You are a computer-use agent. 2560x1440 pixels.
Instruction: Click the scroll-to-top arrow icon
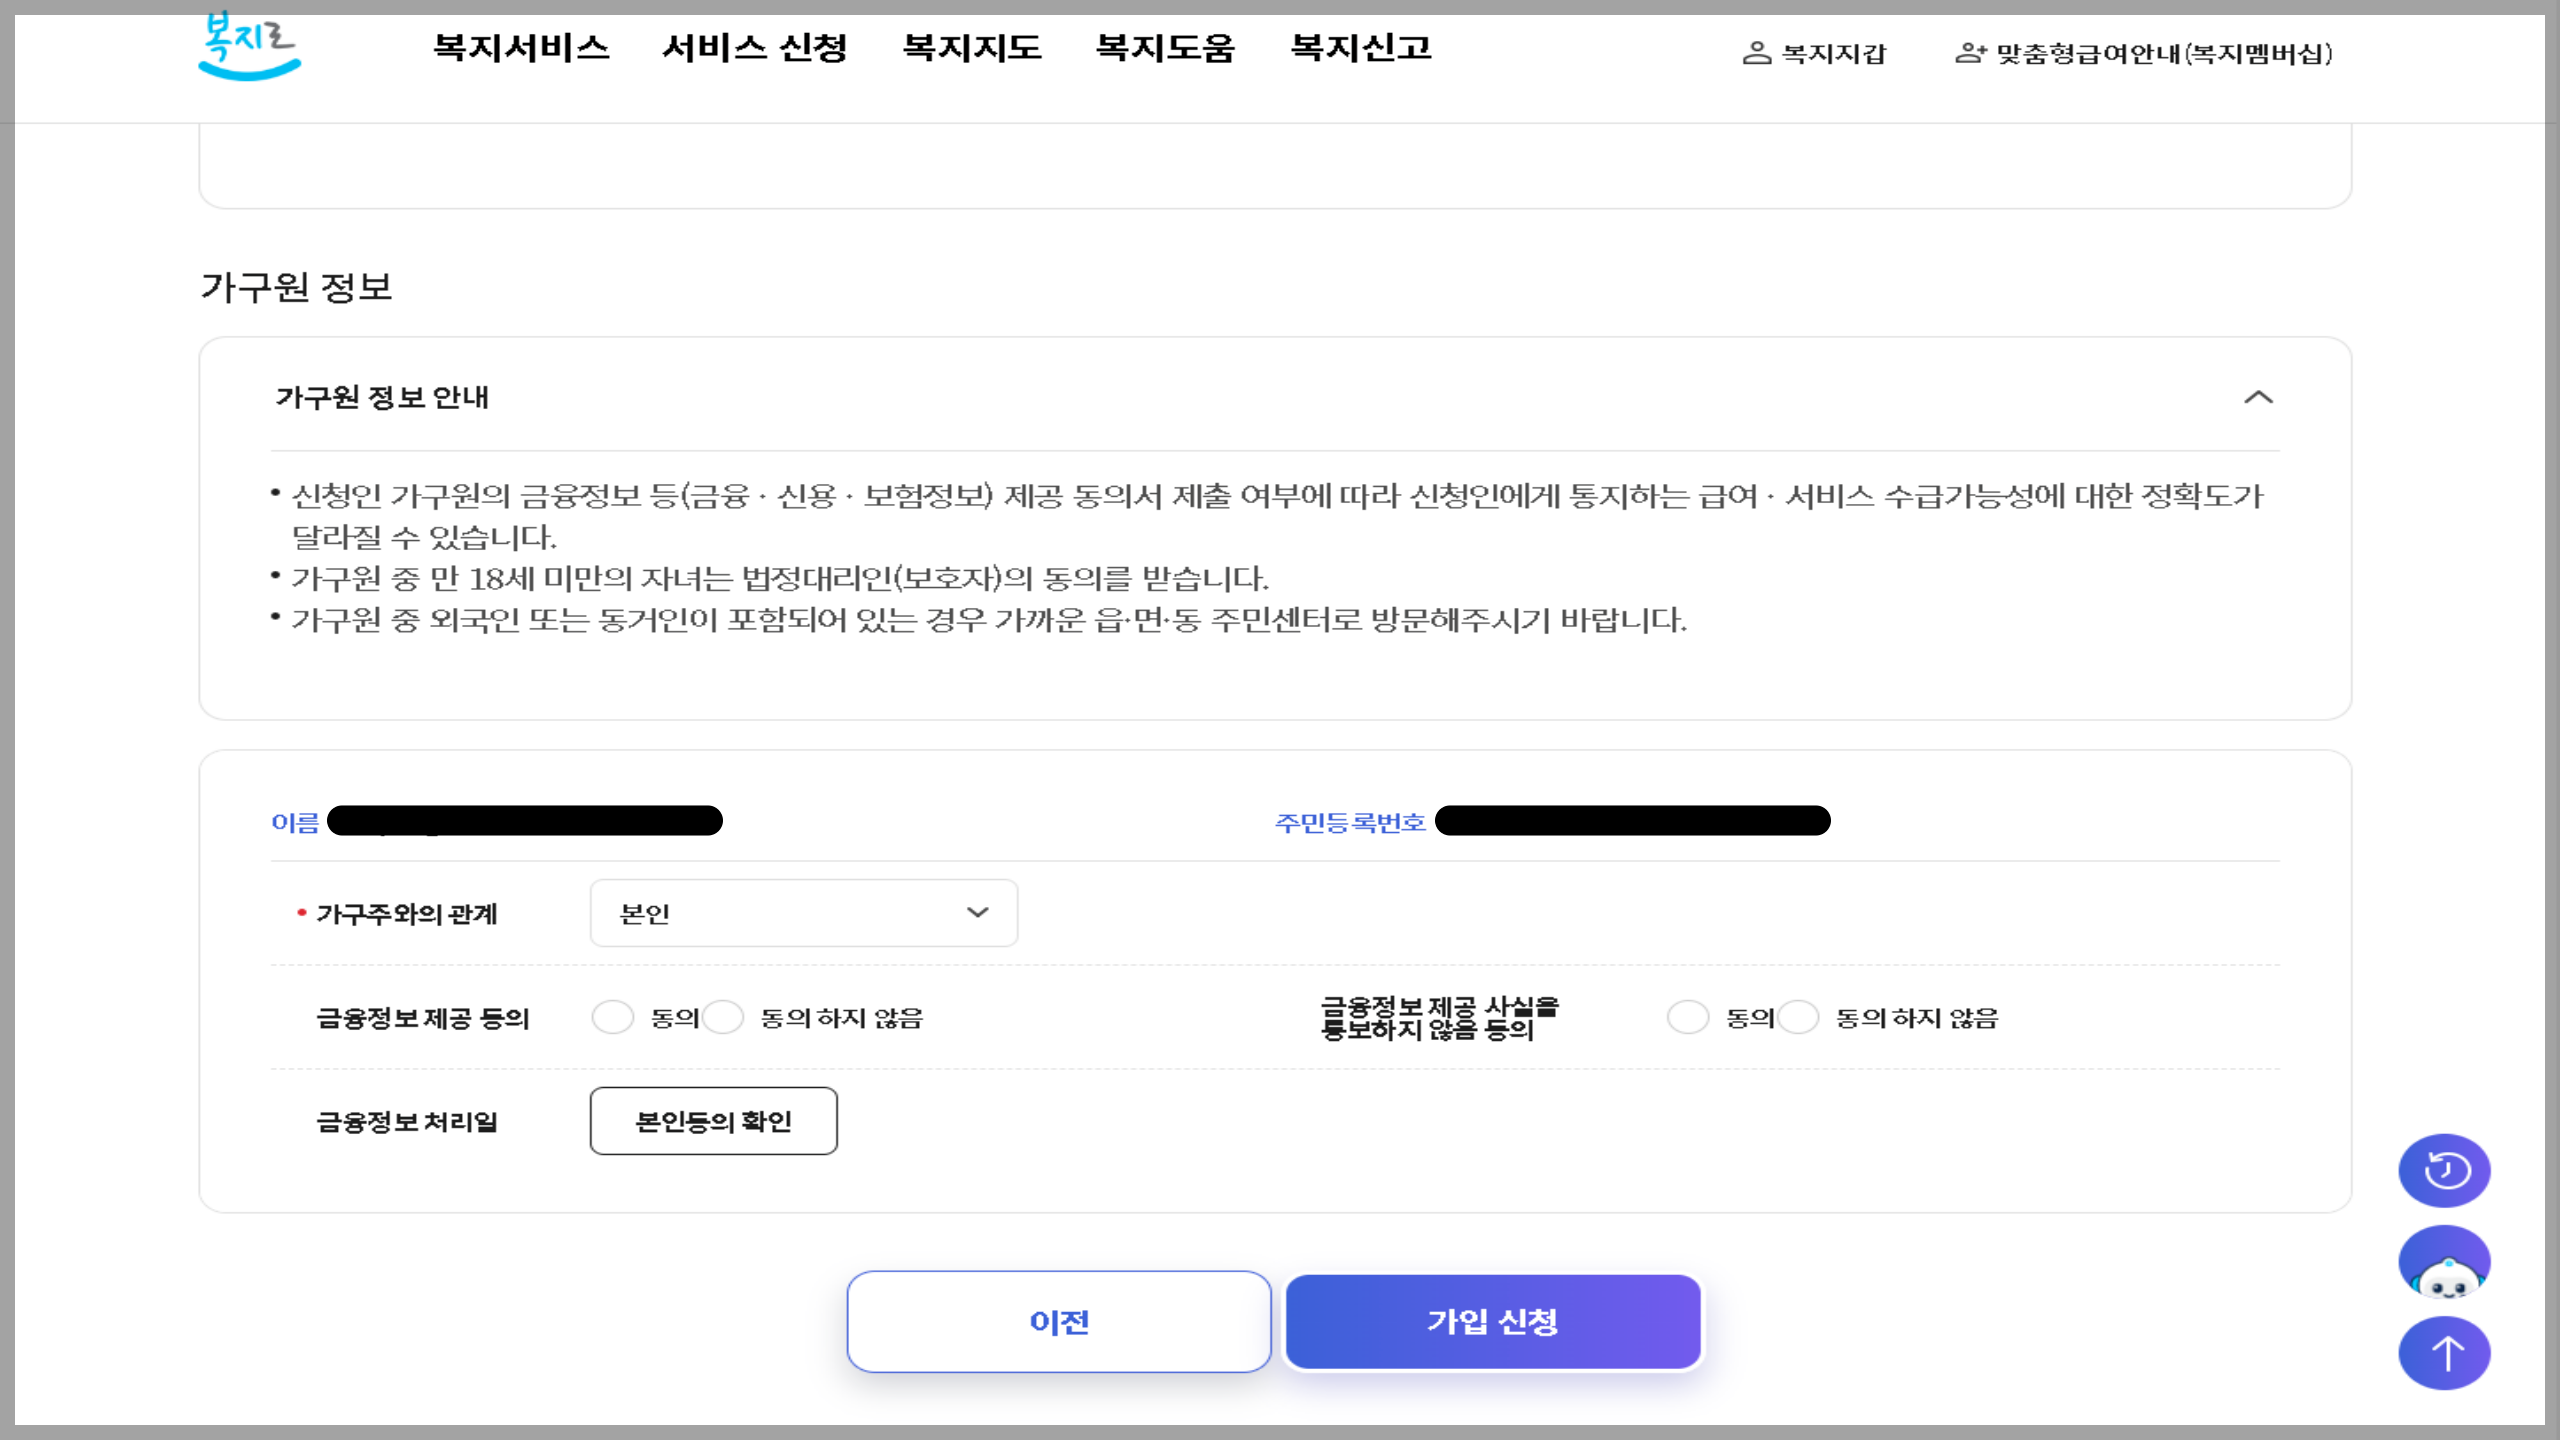coord(2444,1354)
